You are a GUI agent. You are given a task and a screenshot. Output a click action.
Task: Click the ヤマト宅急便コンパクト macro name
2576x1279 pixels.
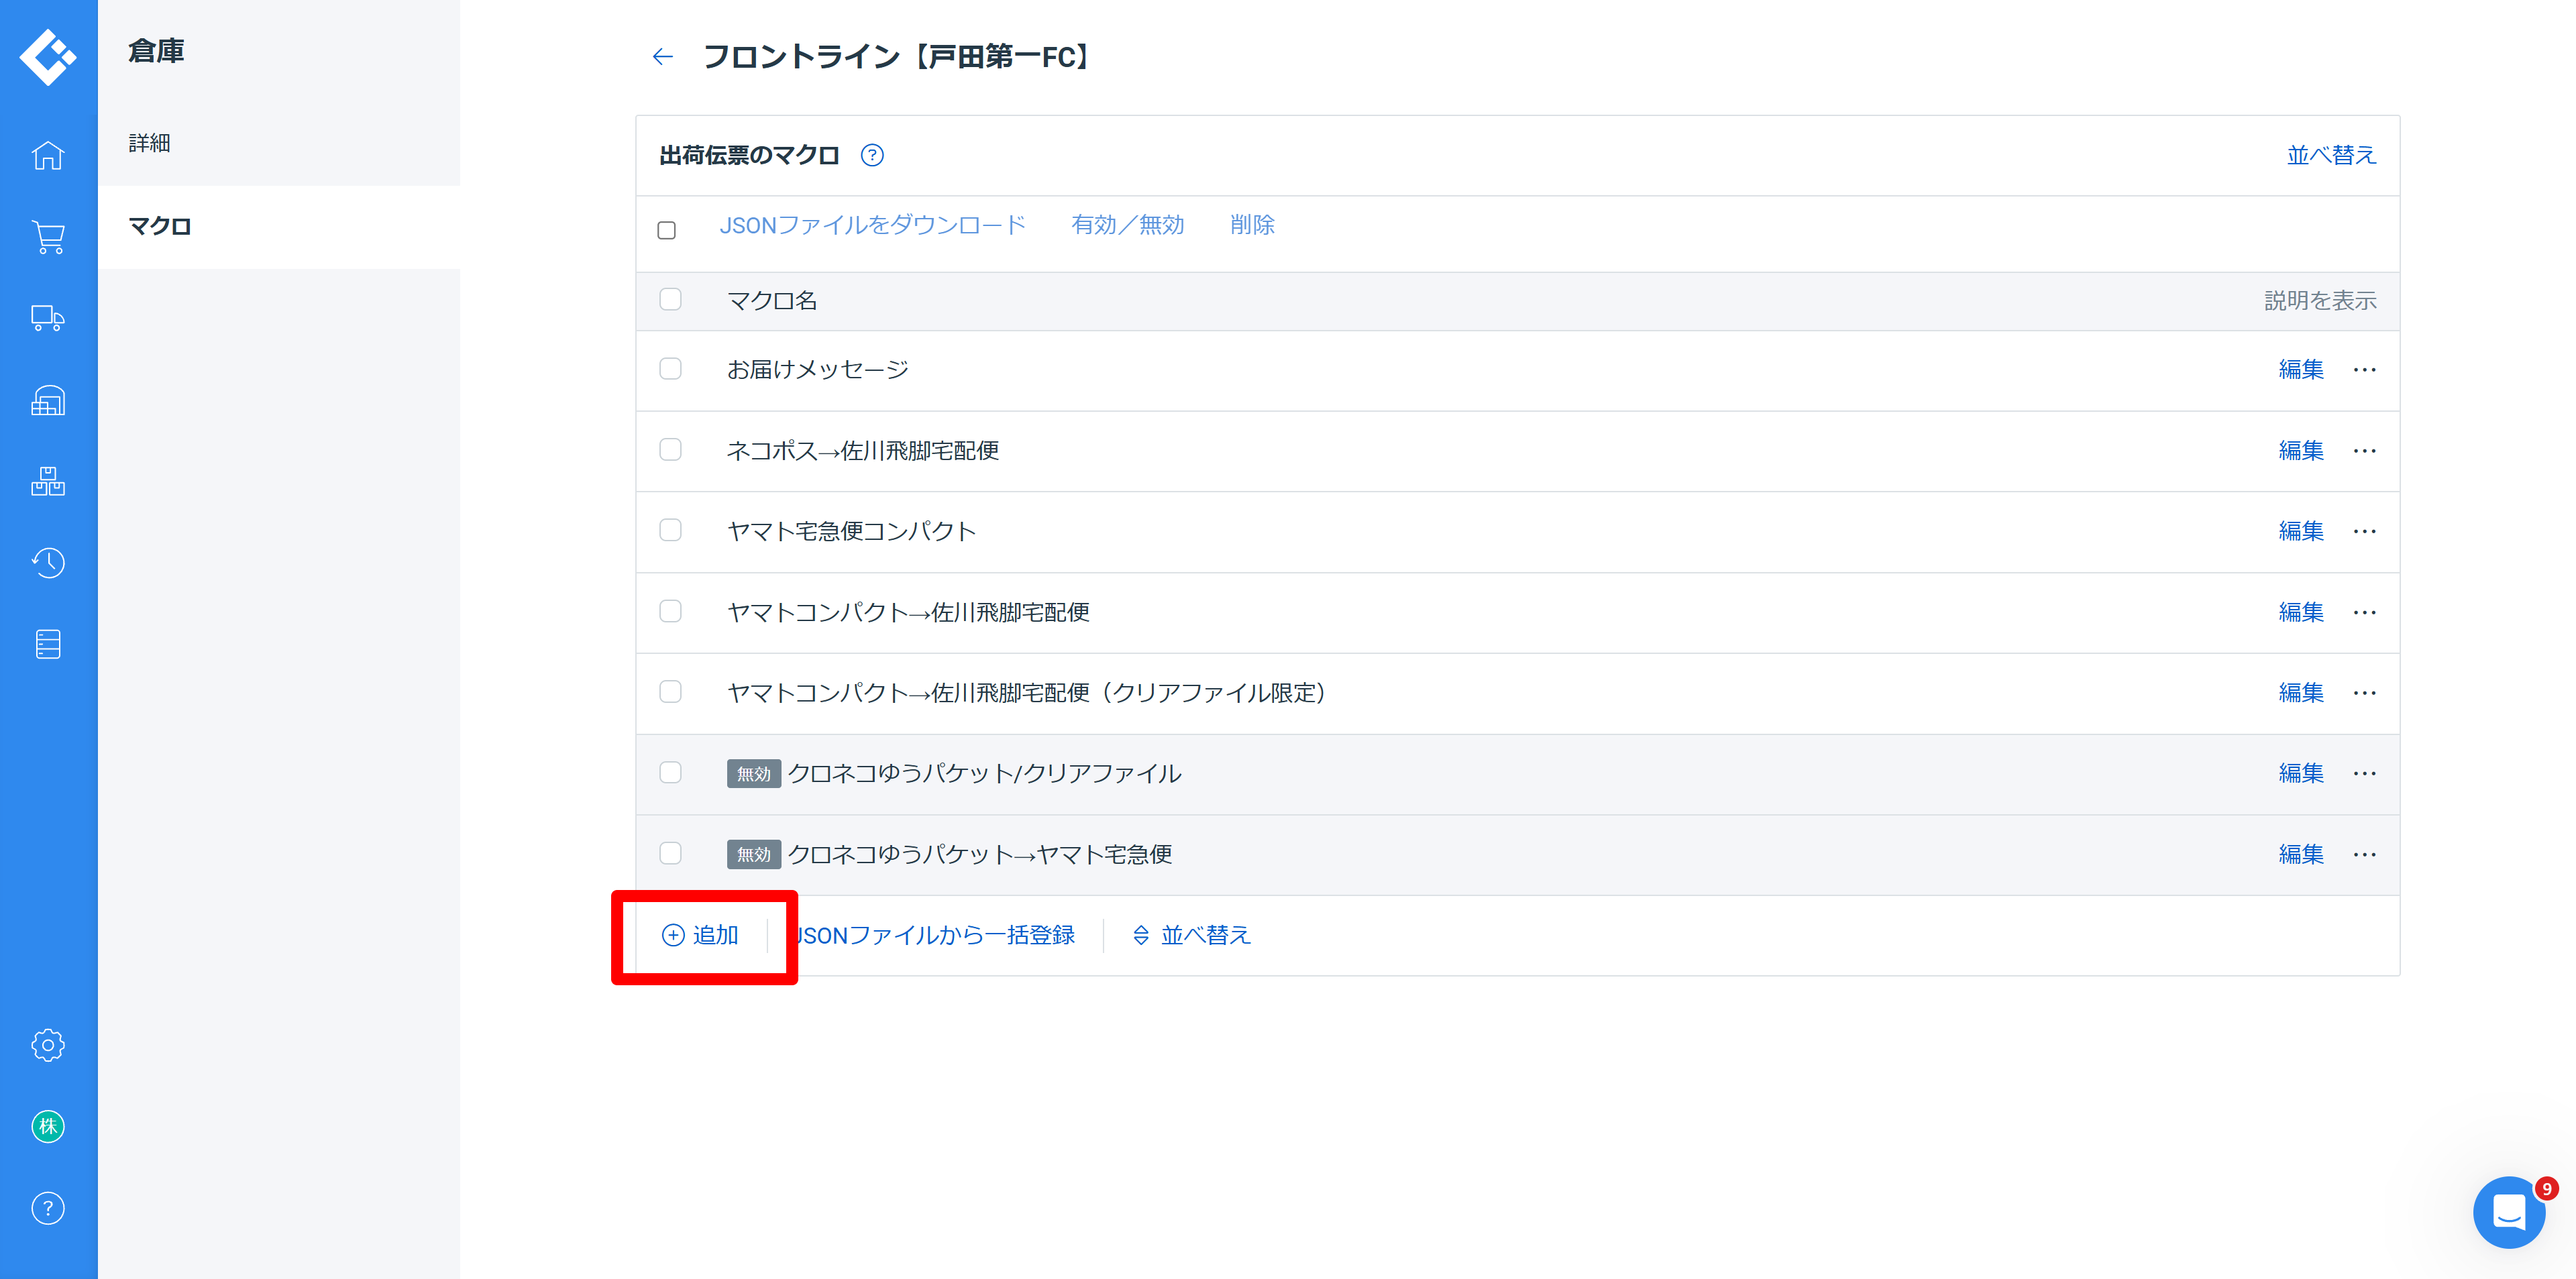pos(851,531)
